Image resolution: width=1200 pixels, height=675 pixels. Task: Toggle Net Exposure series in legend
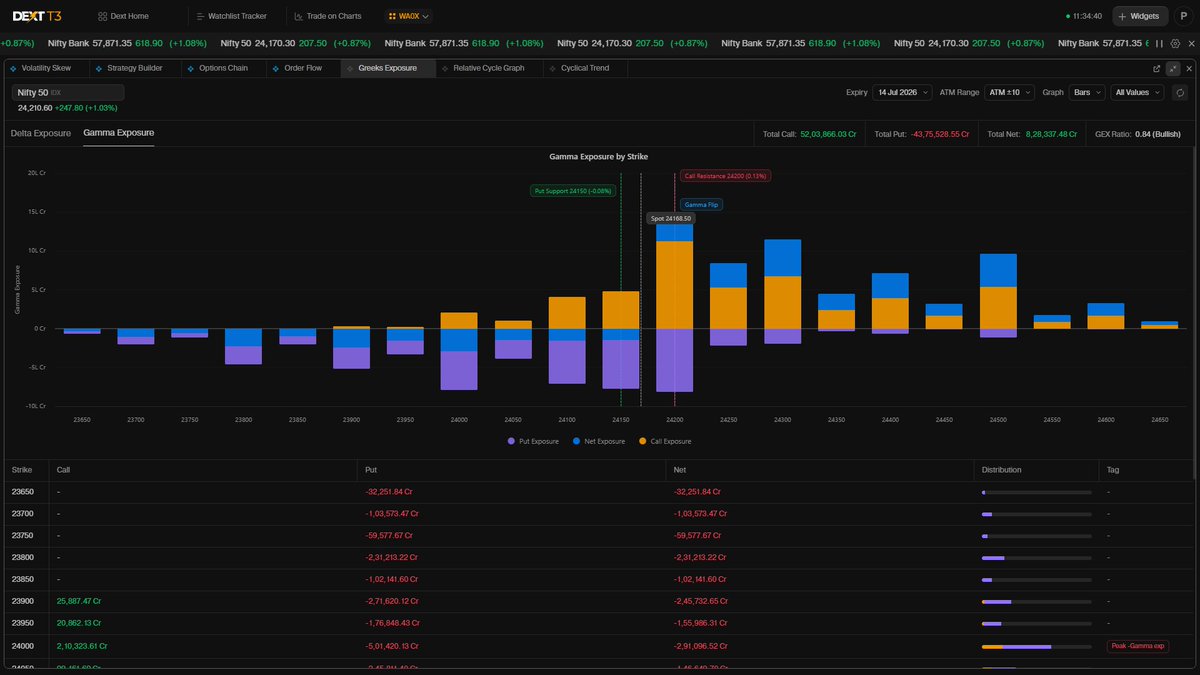[599, 441]
